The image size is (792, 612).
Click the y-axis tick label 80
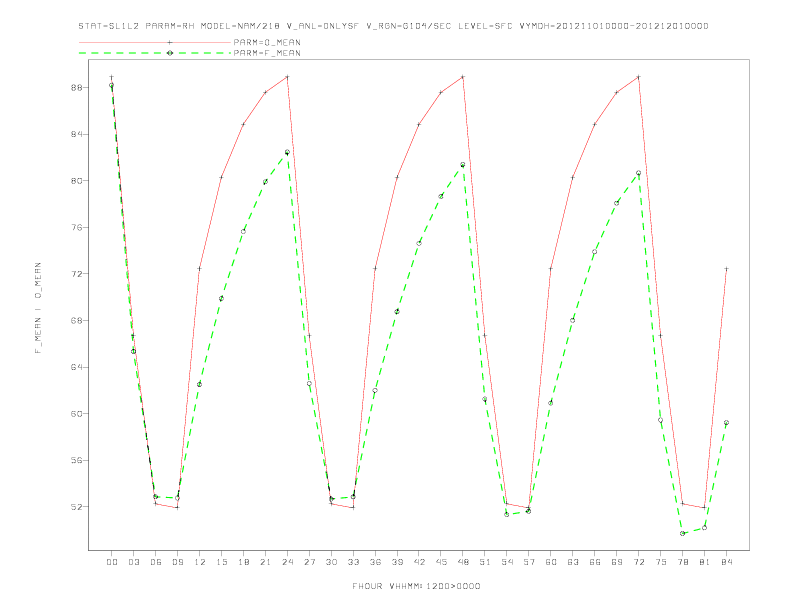(x=77, y=181)
